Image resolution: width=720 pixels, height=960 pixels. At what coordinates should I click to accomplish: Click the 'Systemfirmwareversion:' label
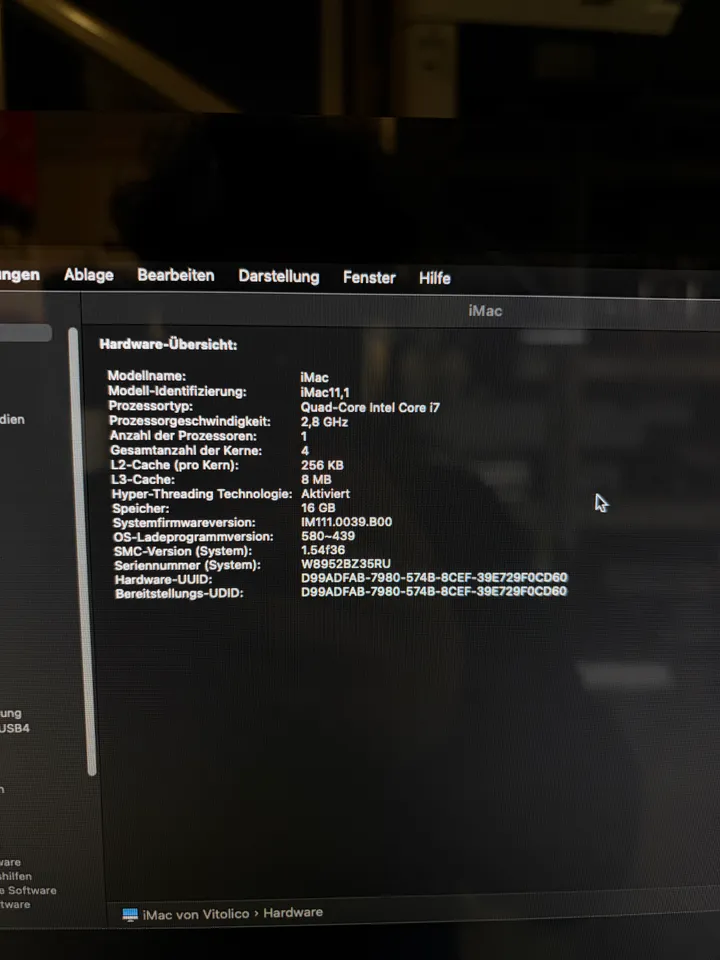pos(184,523)
